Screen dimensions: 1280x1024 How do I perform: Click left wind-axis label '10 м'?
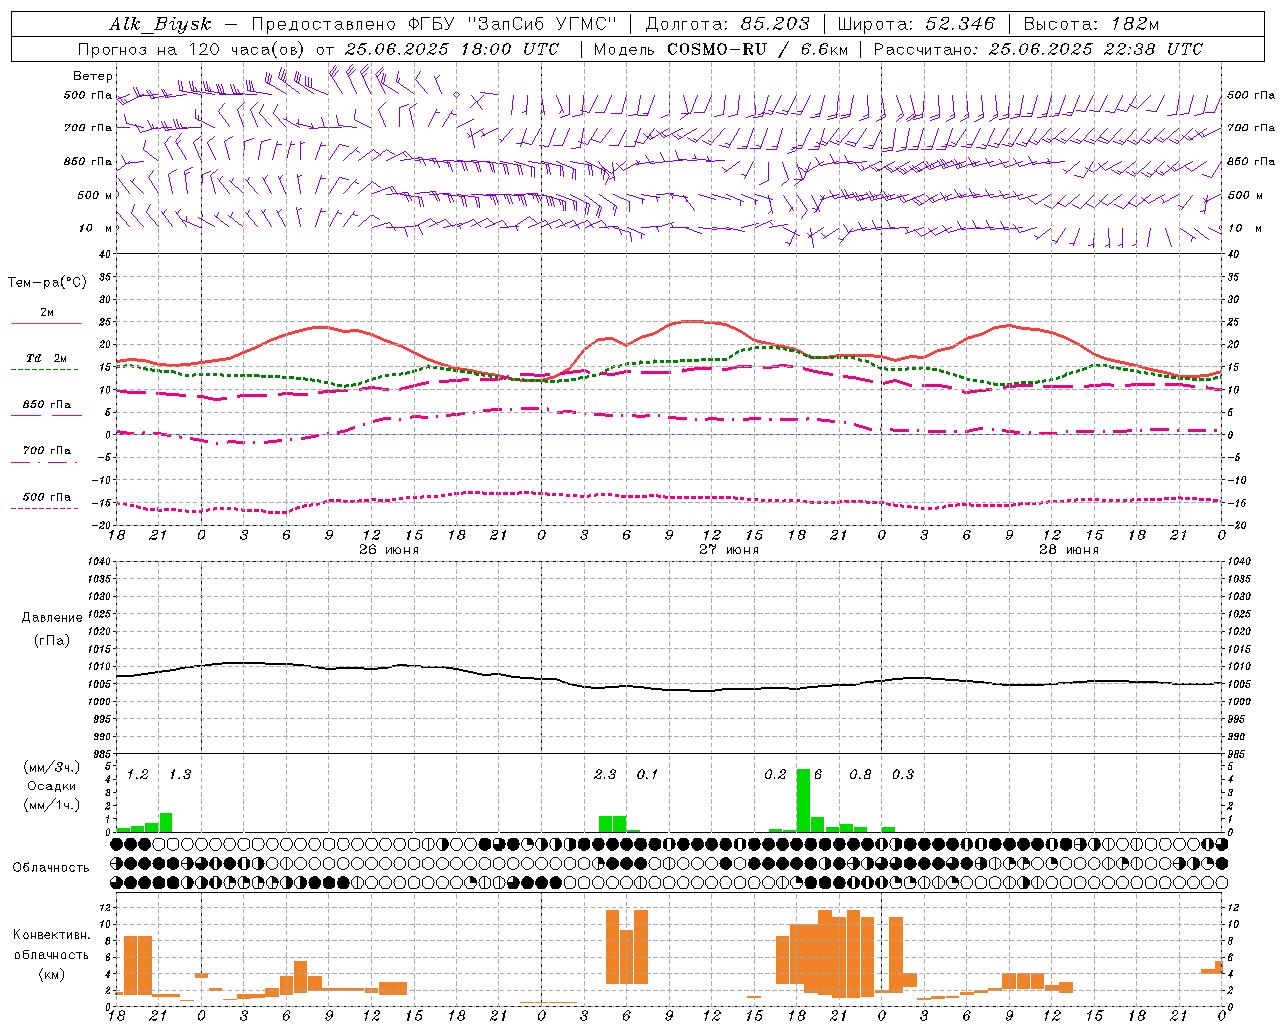coord(96,228)
